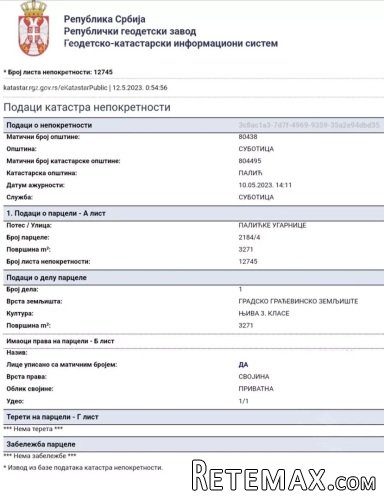384x500 pixels.
Task: Click top 'Број листа непокретности: 12745' line
Action: click(58, 72)
